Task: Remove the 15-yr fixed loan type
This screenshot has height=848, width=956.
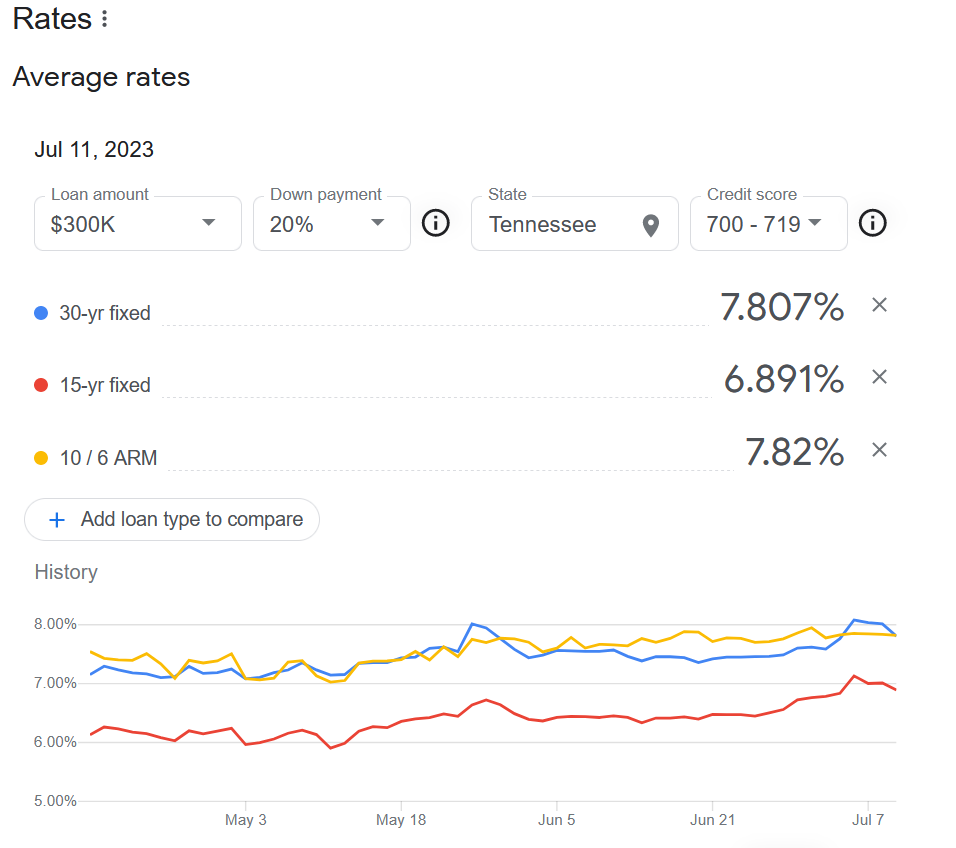Action: 879,377
